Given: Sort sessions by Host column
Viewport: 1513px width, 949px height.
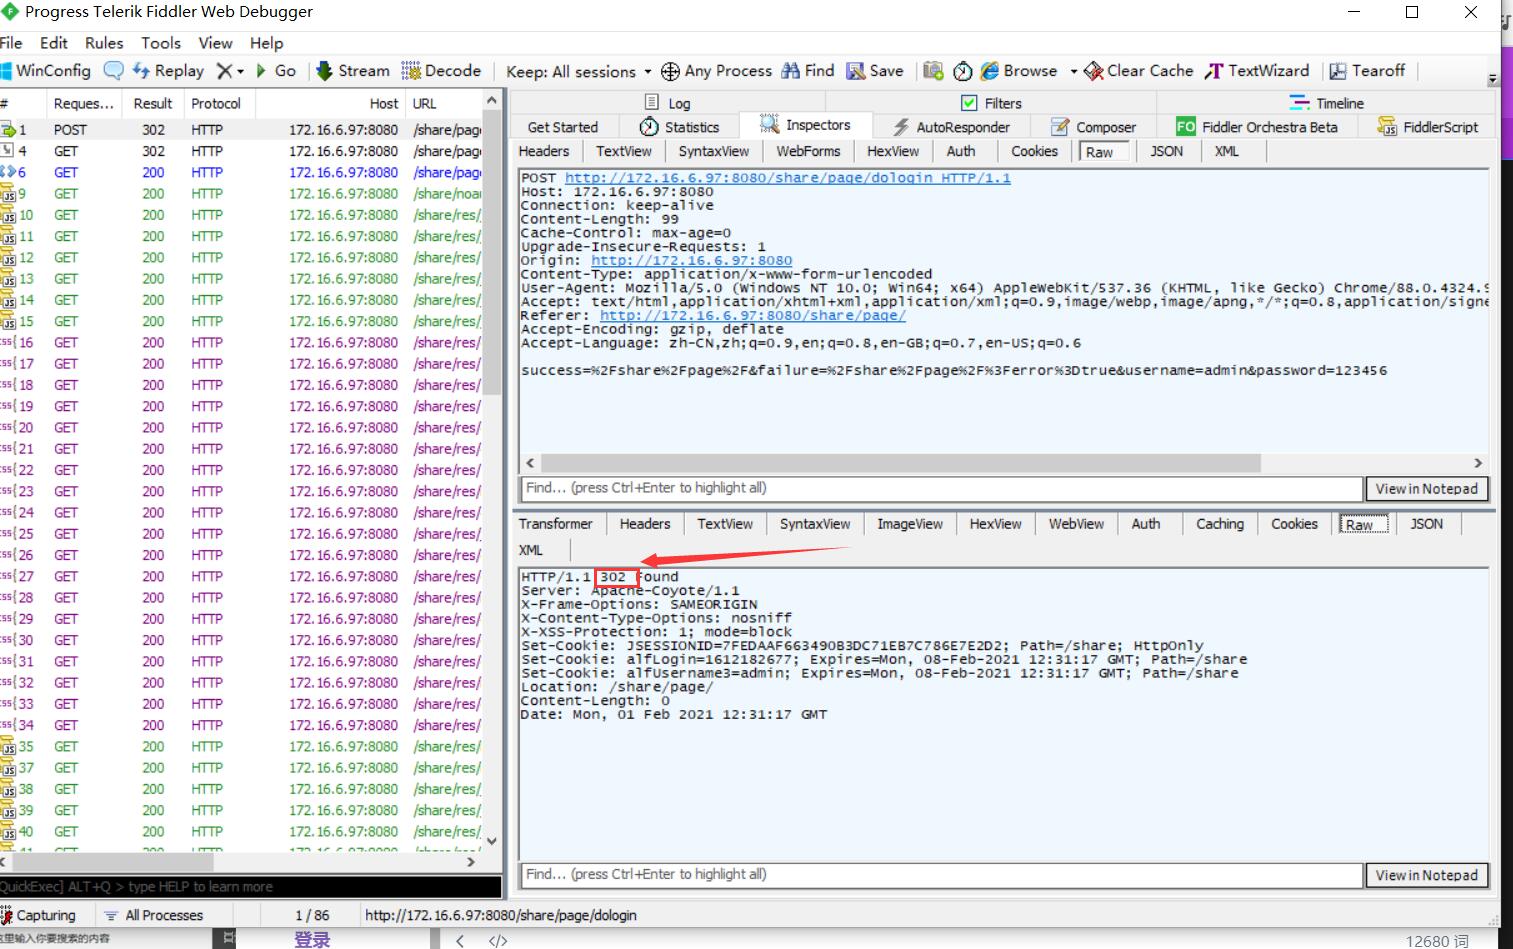Looking at the screenshot, I should [330, 103].
